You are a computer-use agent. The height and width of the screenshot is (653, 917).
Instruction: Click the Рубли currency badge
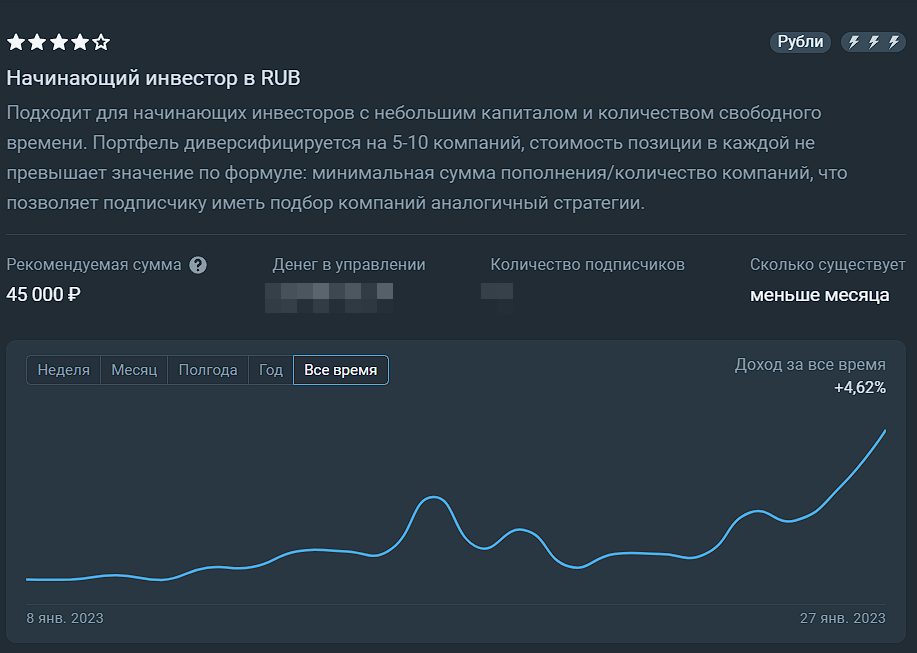click(800, 42)
